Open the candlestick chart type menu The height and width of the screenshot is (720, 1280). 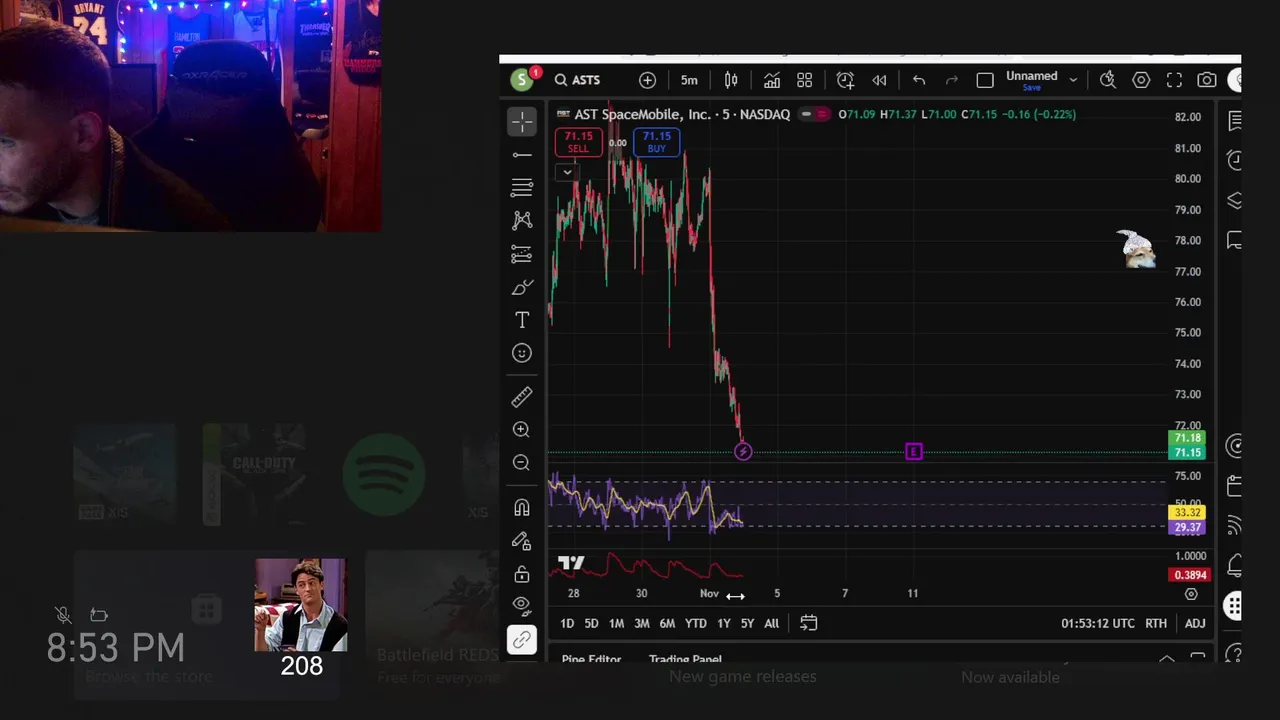coord(731,80)
